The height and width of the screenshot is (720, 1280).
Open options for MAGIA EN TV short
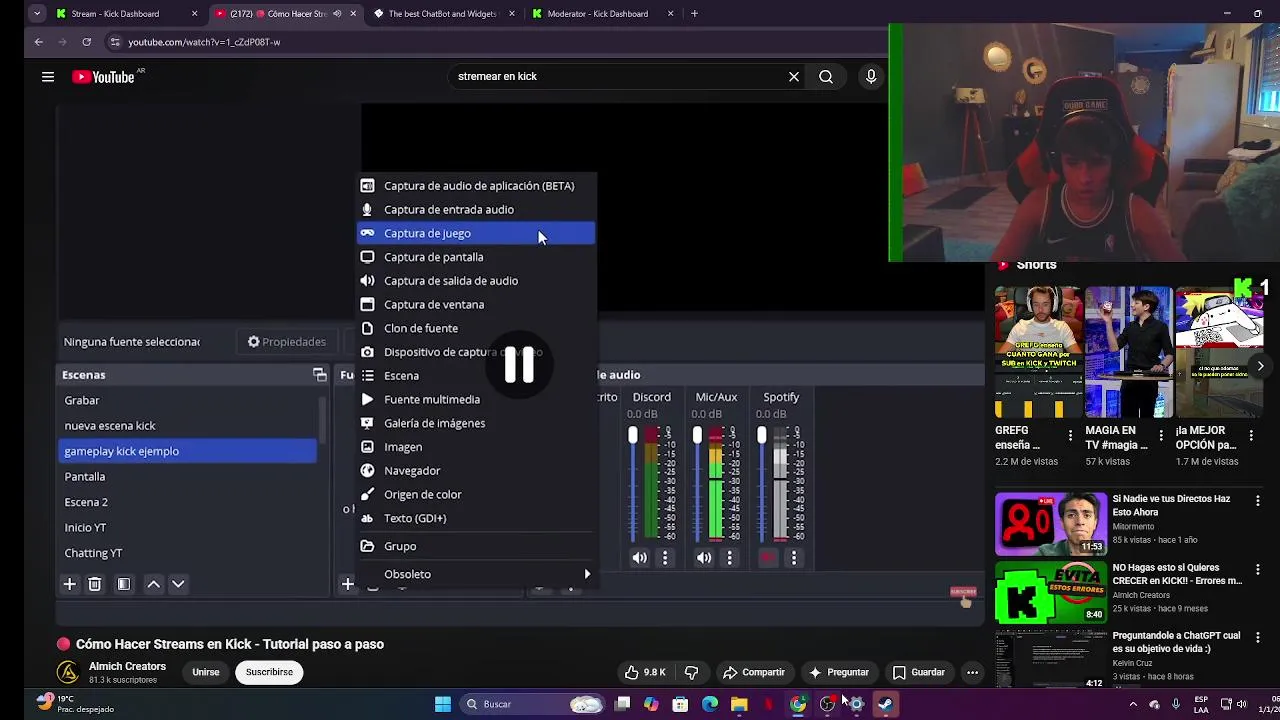(1161, 436)
